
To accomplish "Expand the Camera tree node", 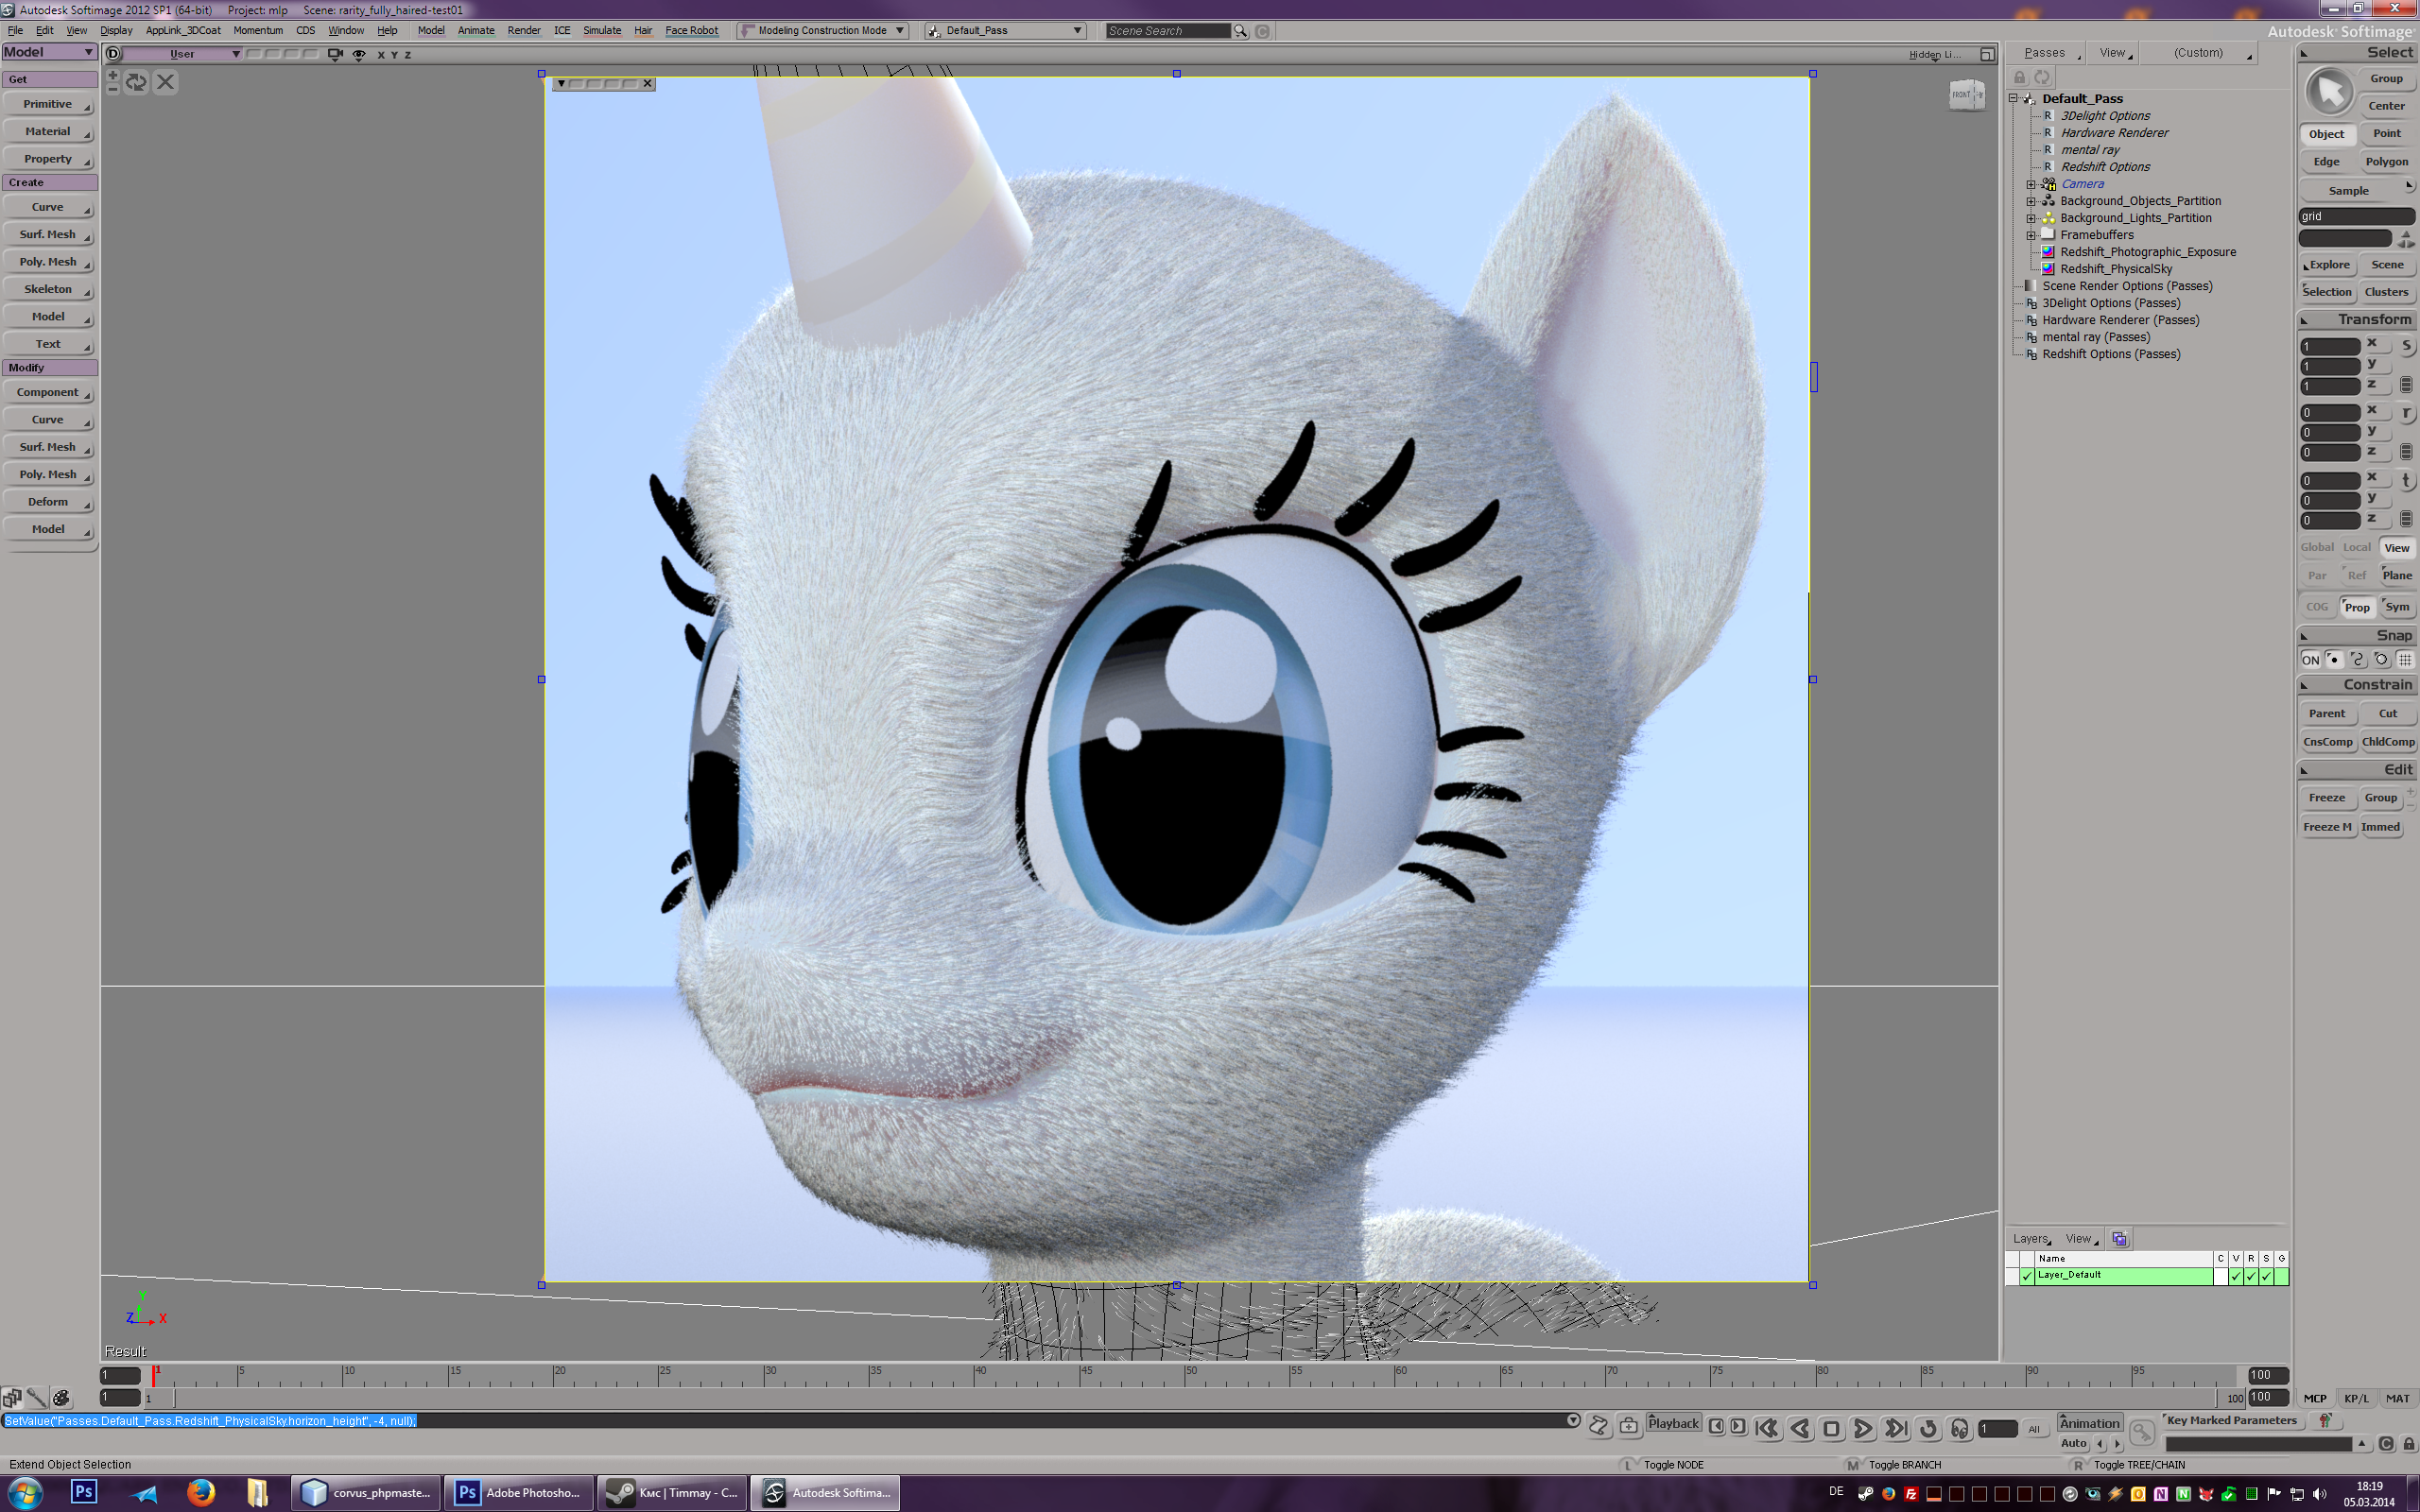I will point(2031,184).
